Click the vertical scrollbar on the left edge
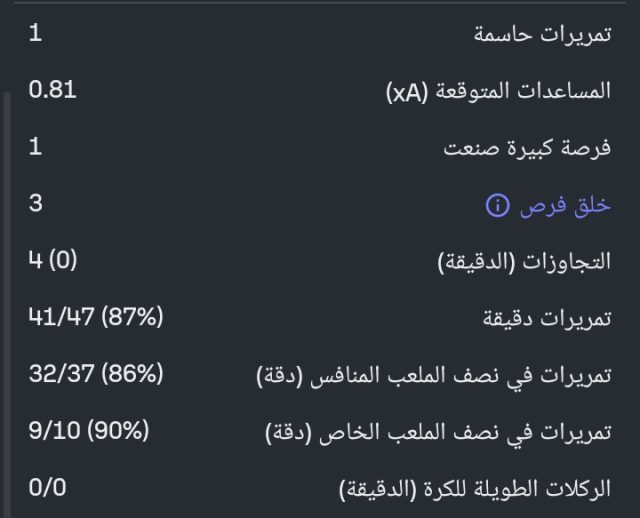The image size is (640, 518). click(4, 300)
